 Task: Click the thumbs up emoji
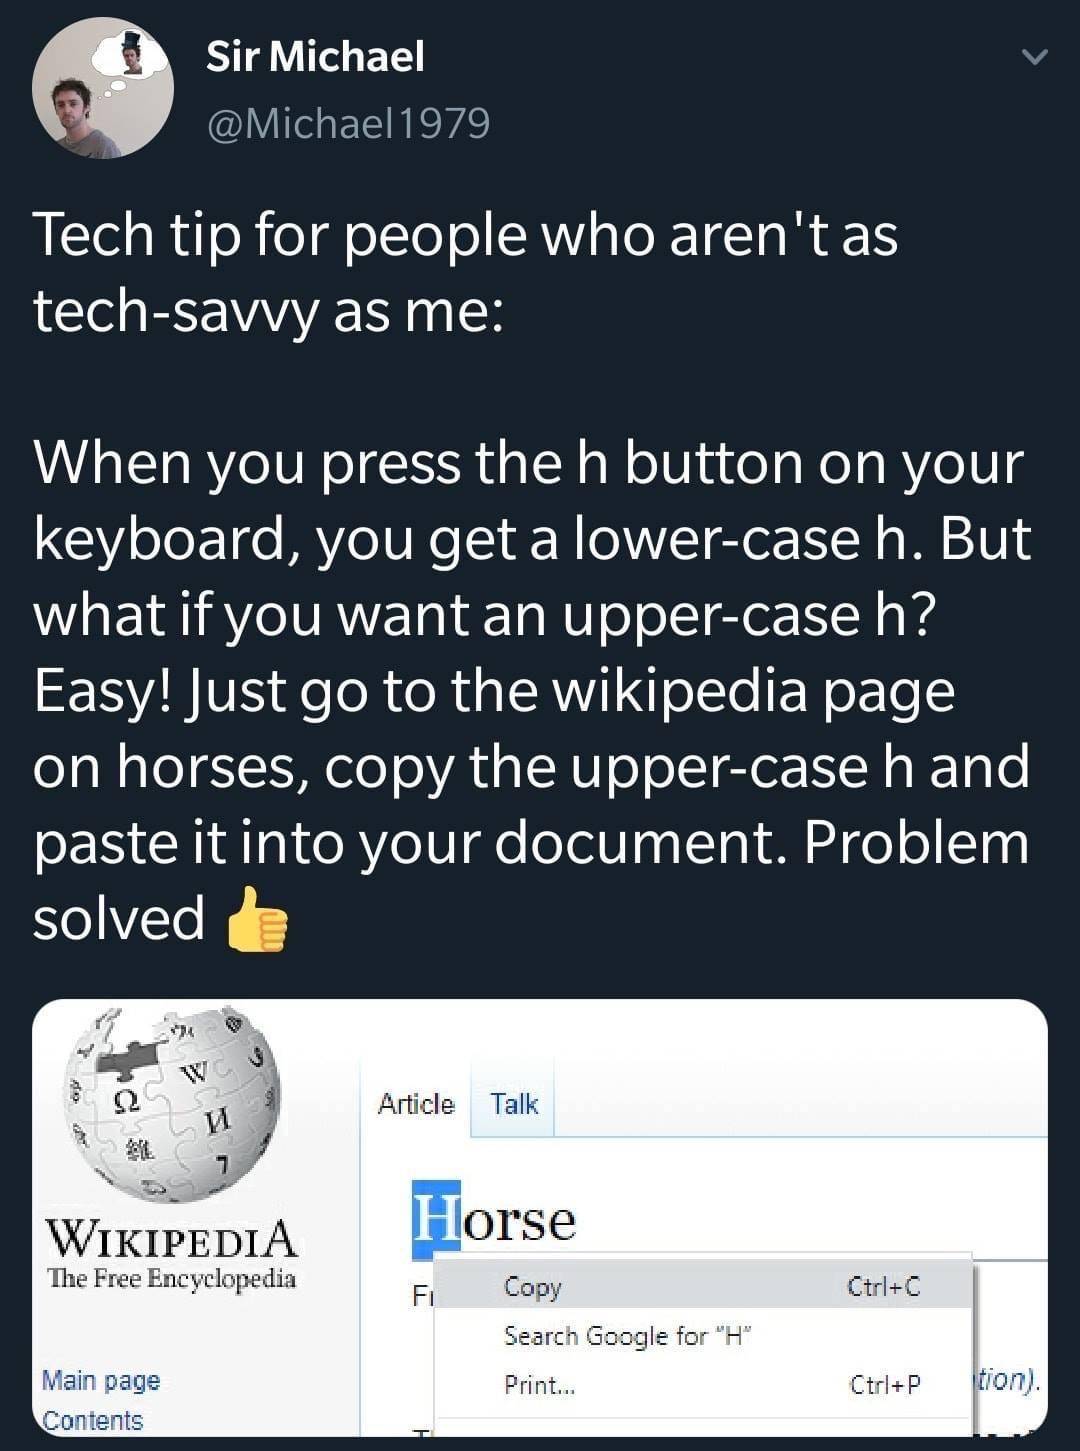tap(258, 919)
